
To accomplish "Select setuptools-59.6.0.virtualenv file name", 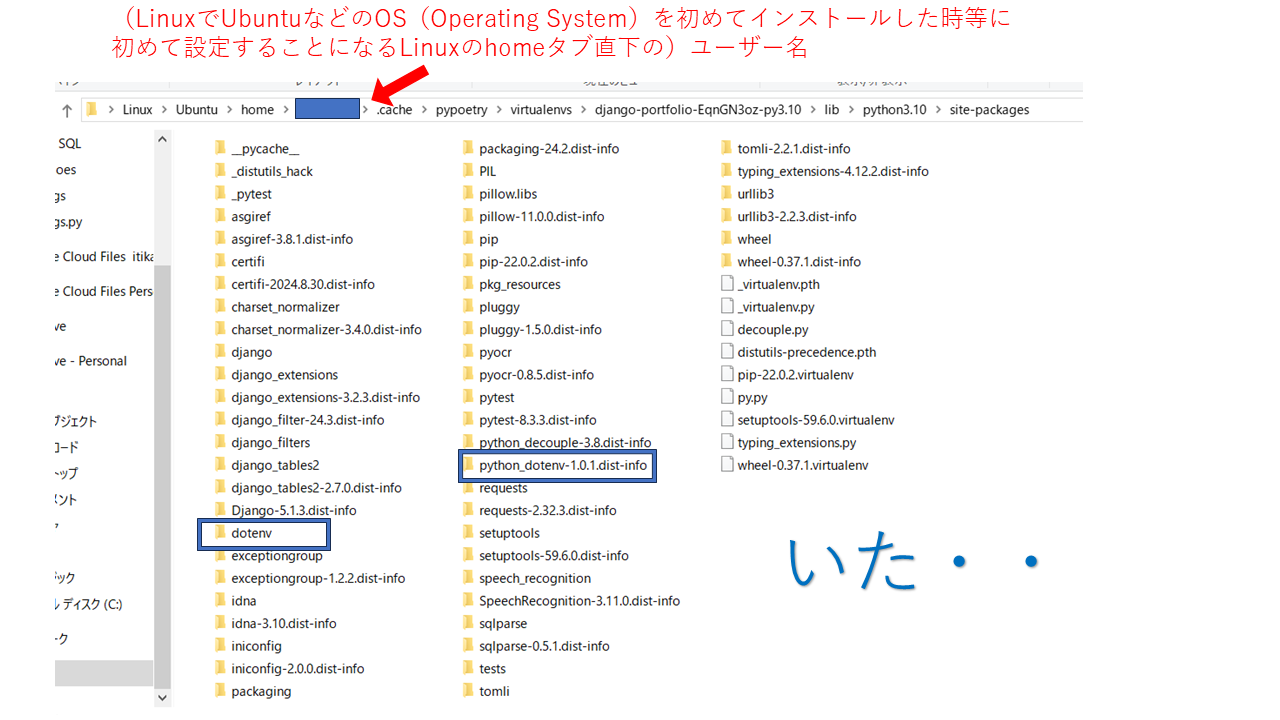I will tap(816, 420).
